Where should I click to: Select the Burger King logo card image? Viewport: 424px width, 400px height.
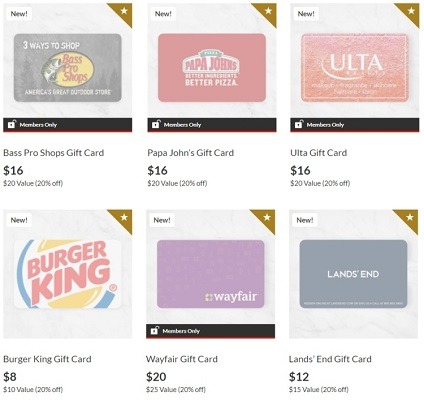click(x=68, y=274)
